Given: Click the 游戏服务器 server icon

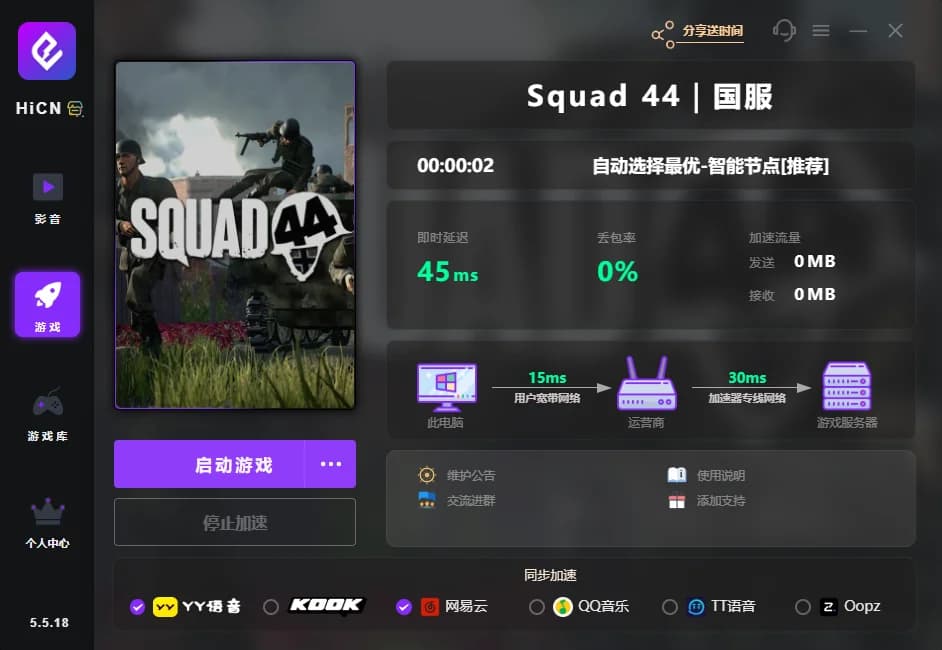Looking at the screenshot, I should point(846,386).
